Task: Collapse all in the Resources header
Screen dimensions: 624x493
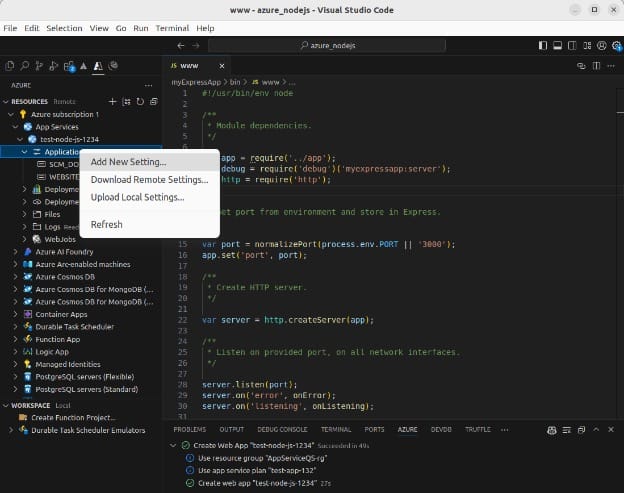Action: click(x=154, y=101)
